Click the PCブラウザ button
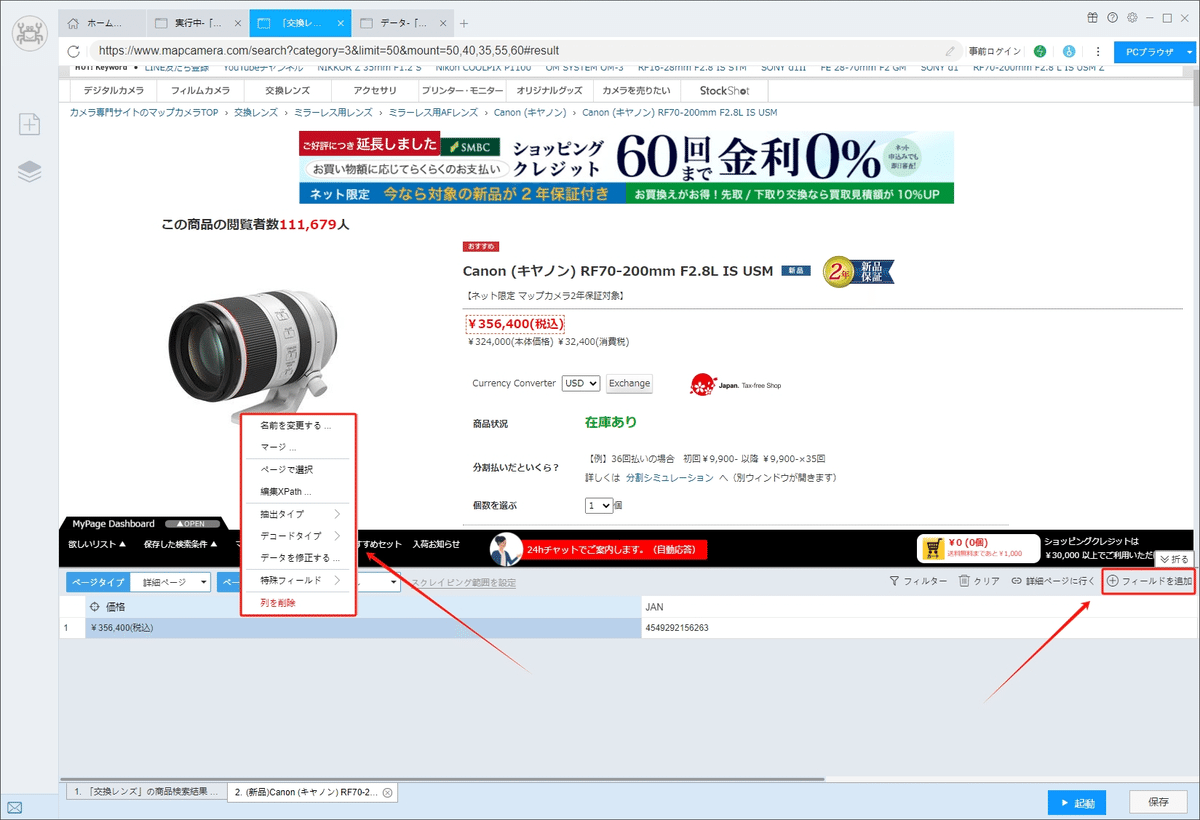 tap(1149, 51)
